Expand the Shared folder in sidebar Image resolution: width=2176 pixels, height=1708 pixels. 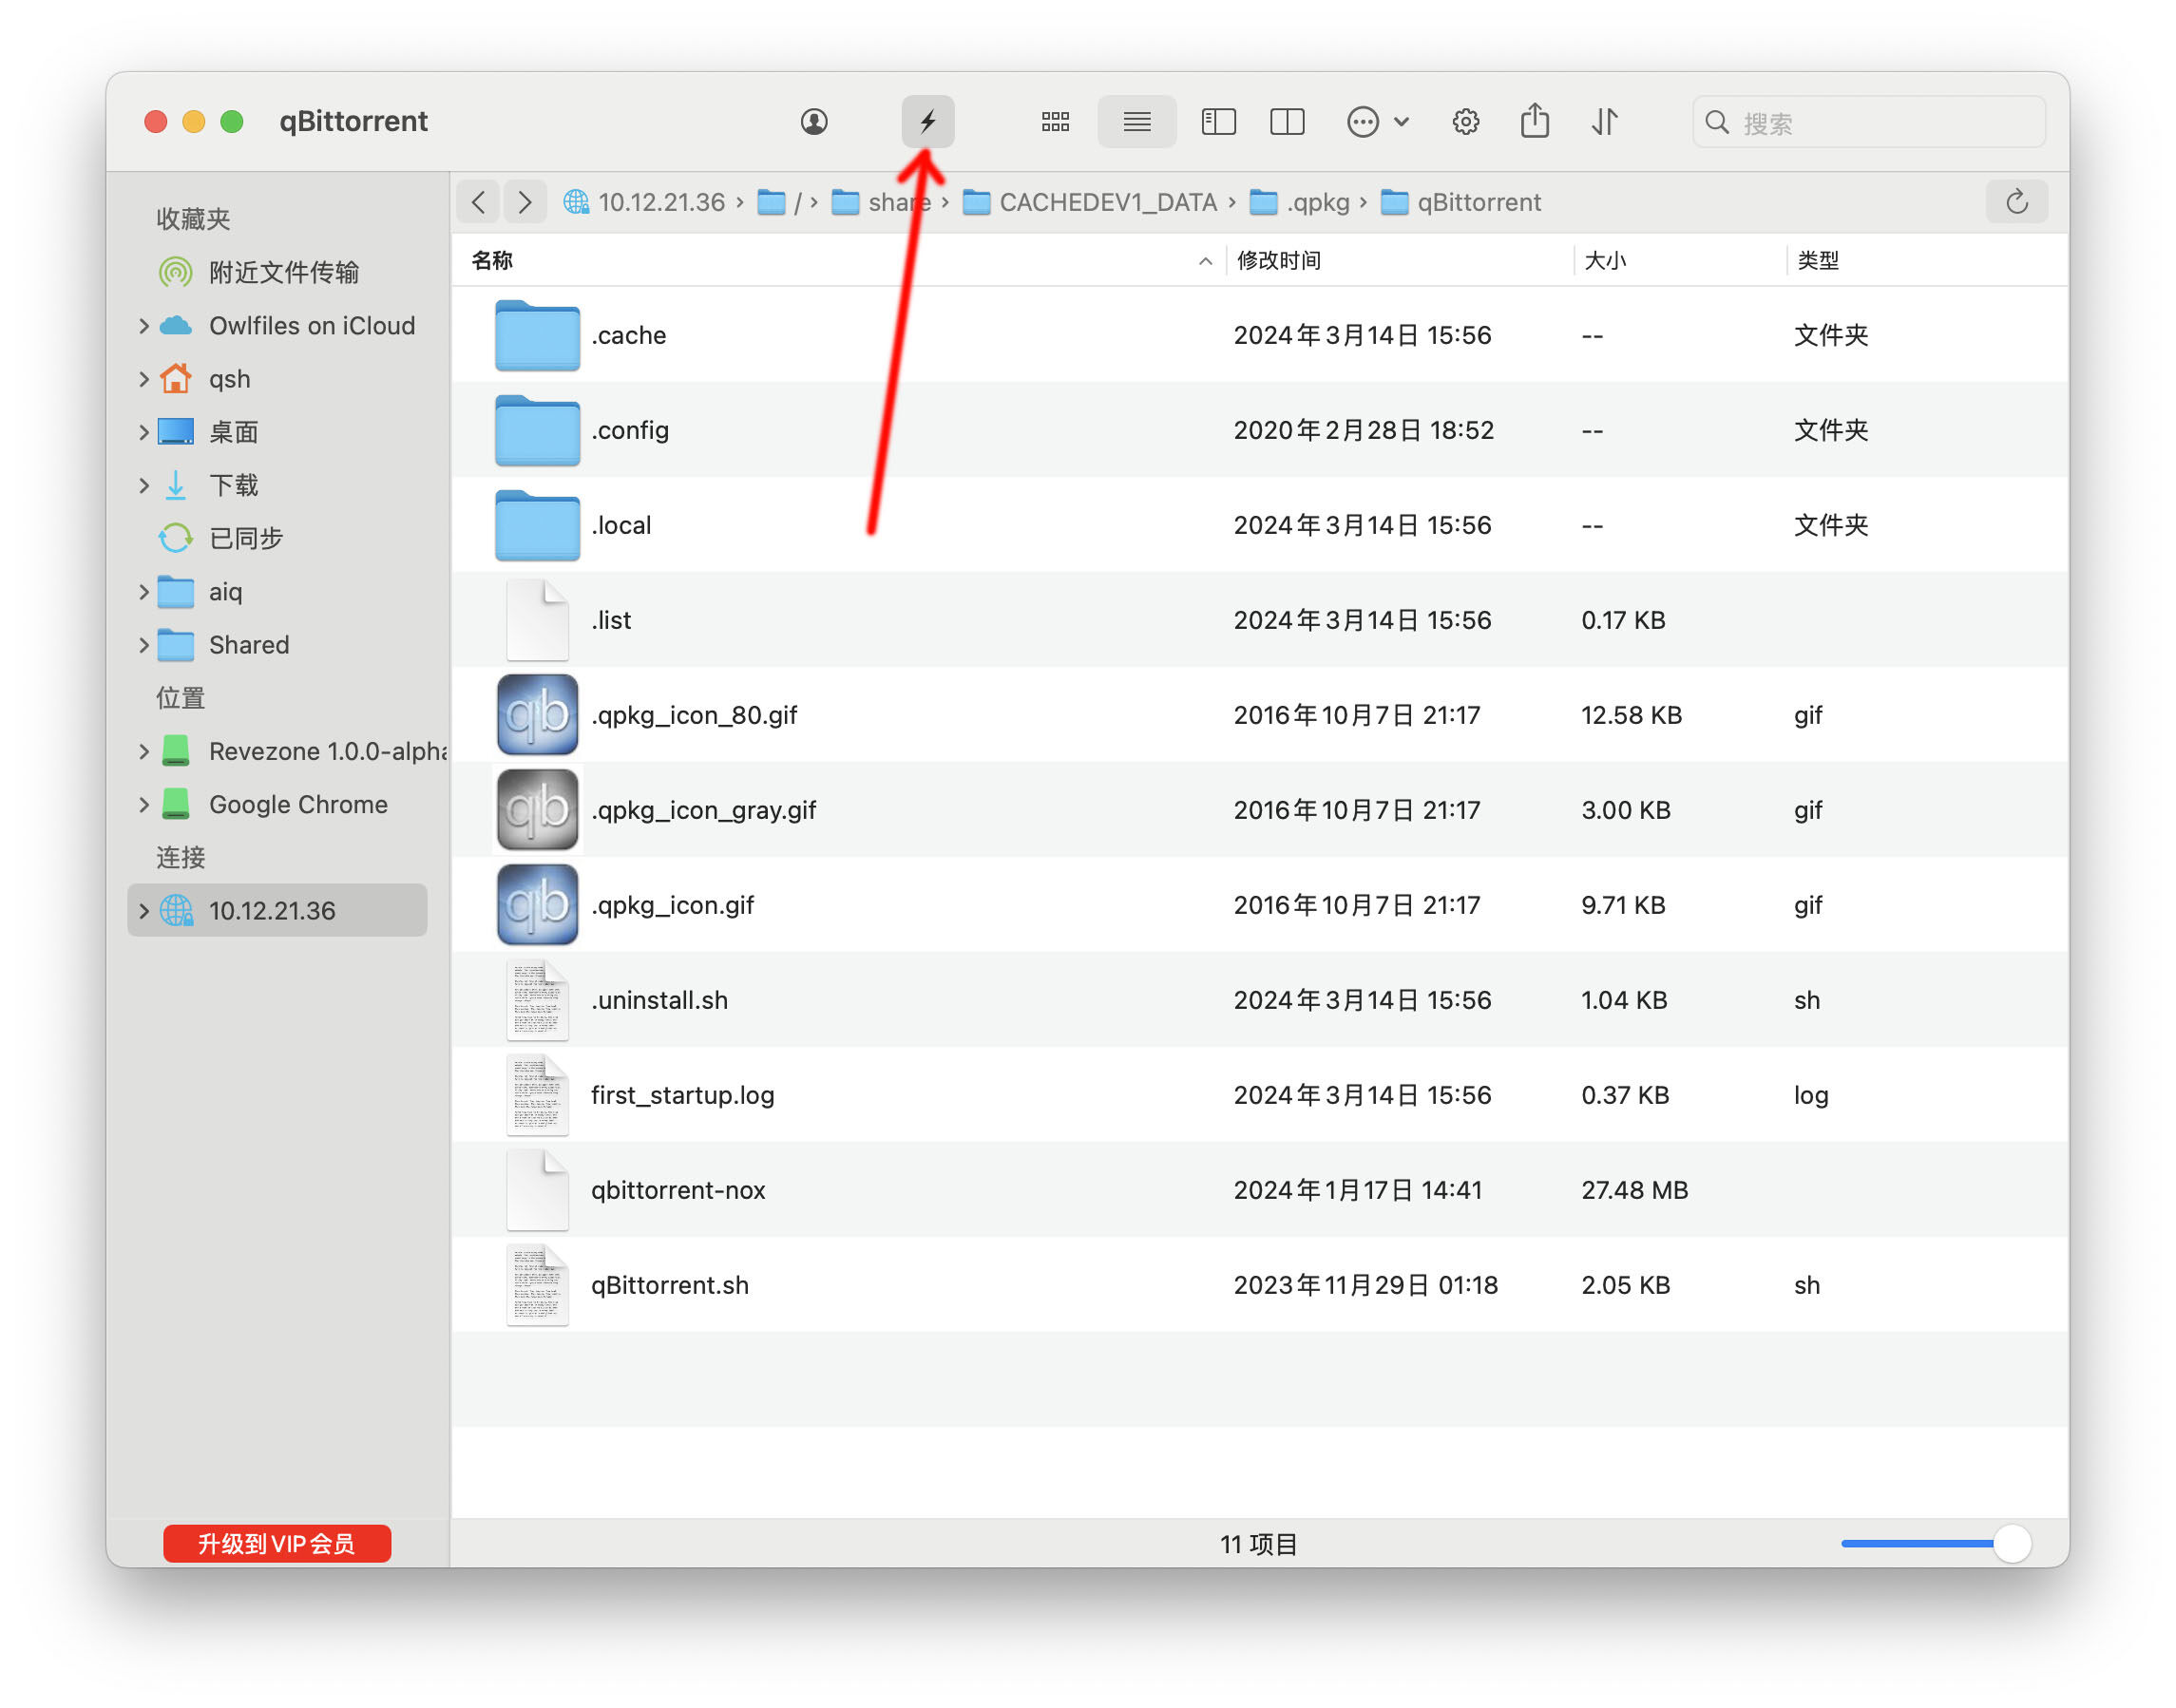pyautogui.click(x=143, y=645)
